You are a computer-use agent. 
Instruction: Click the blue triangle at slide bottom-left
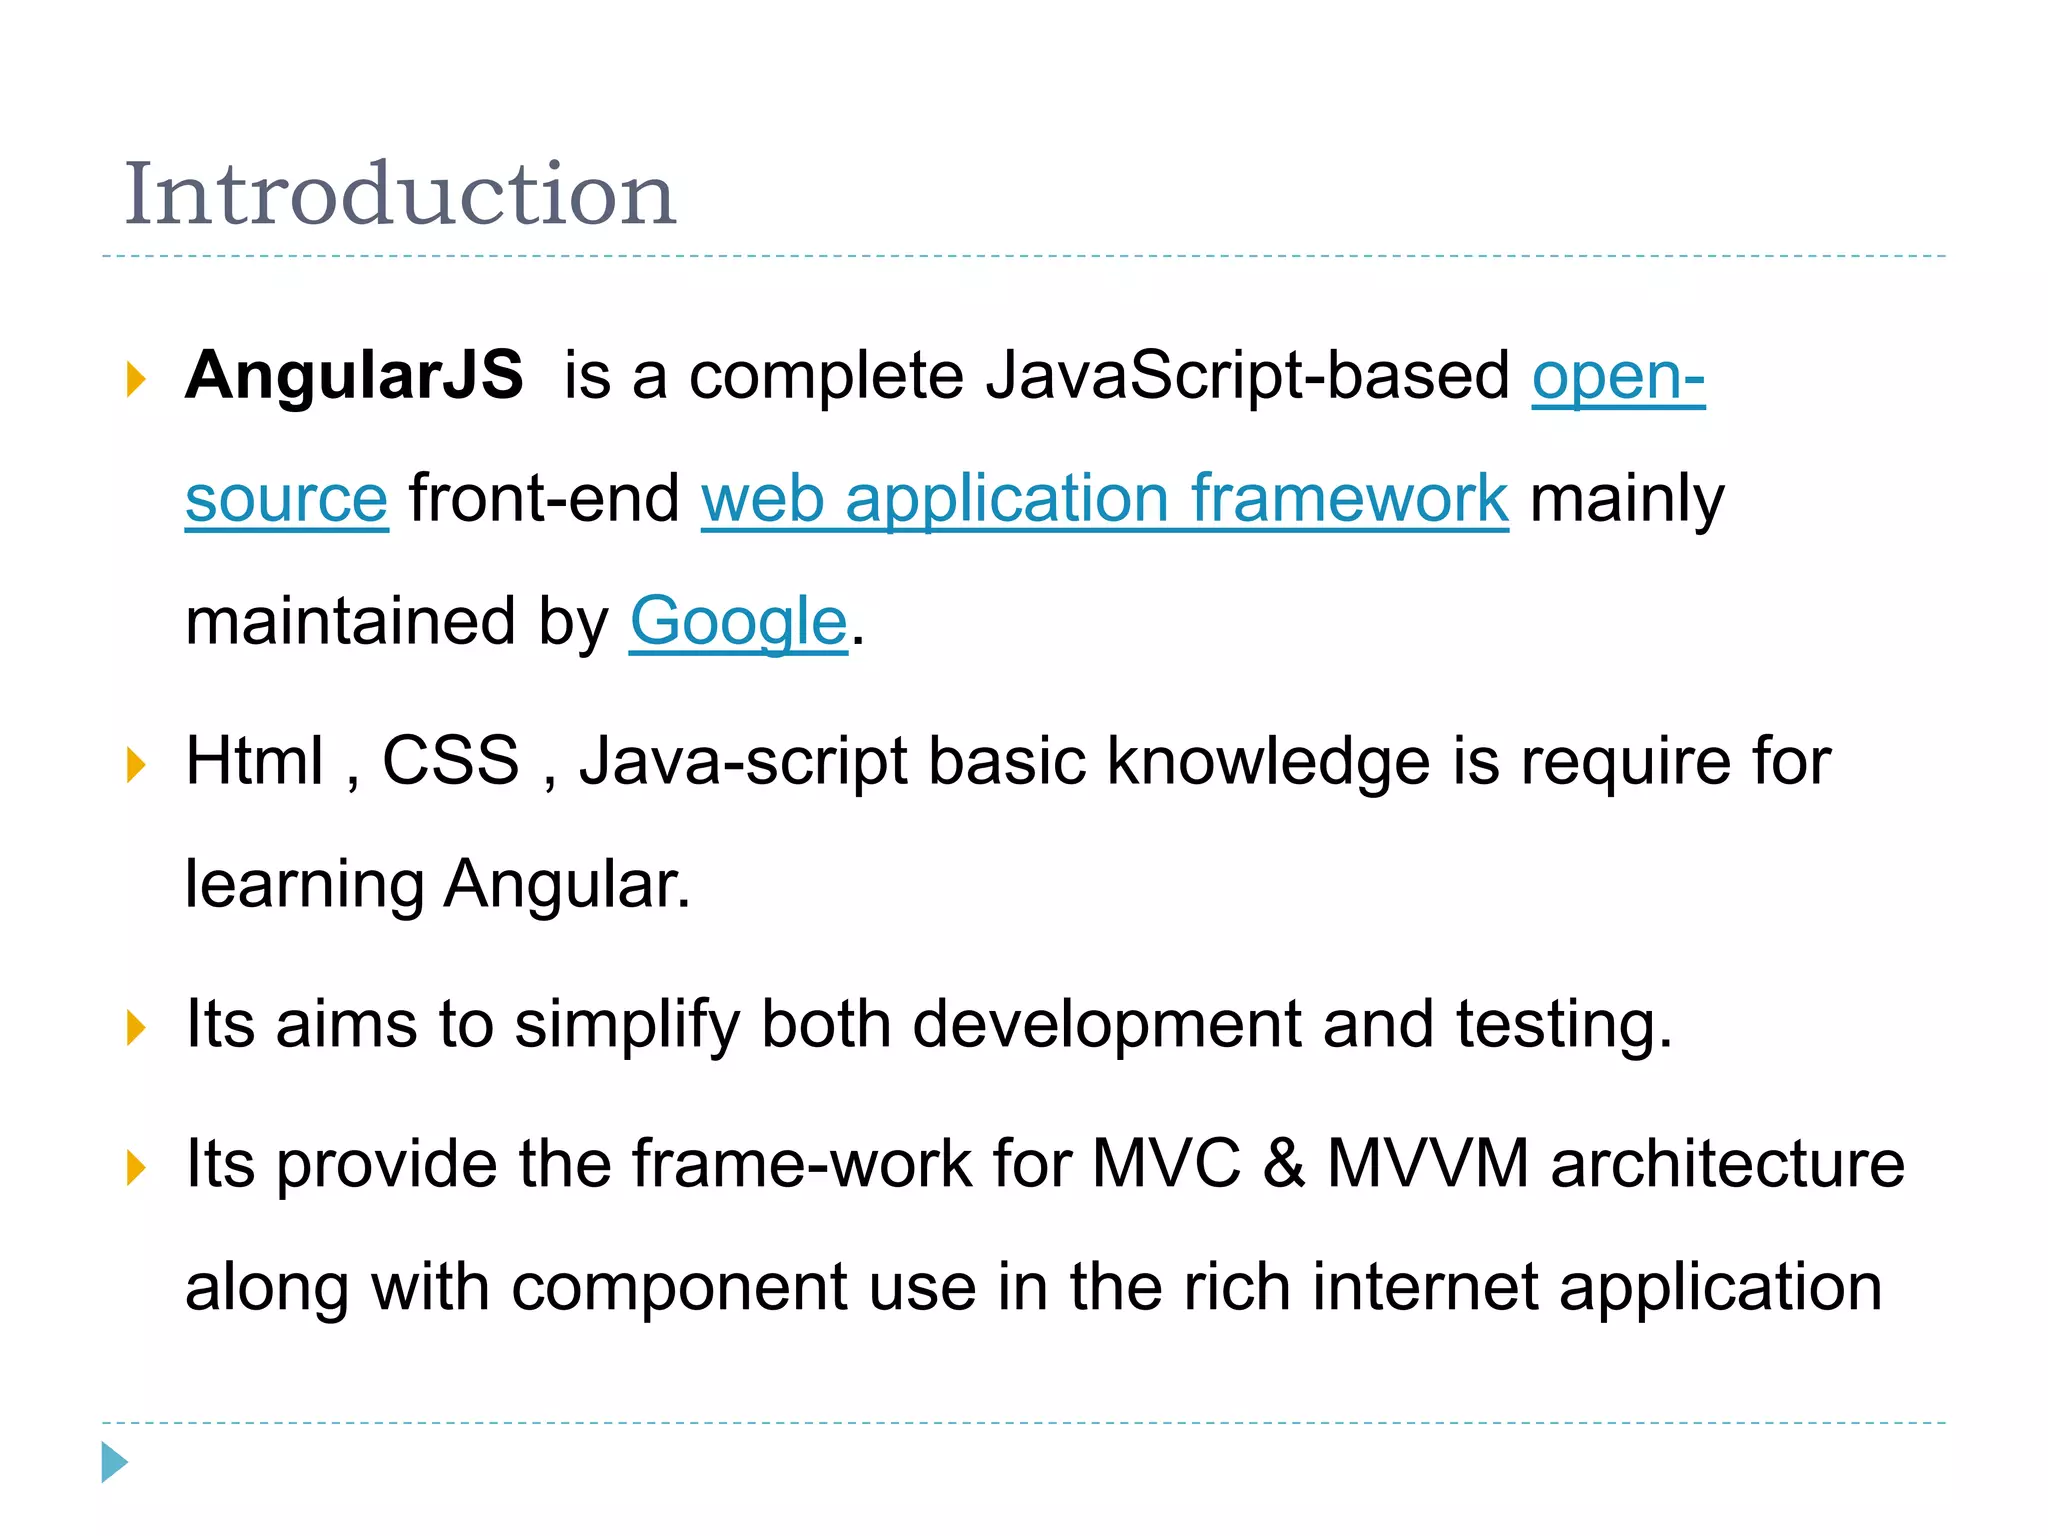[x=114, y=1462]
